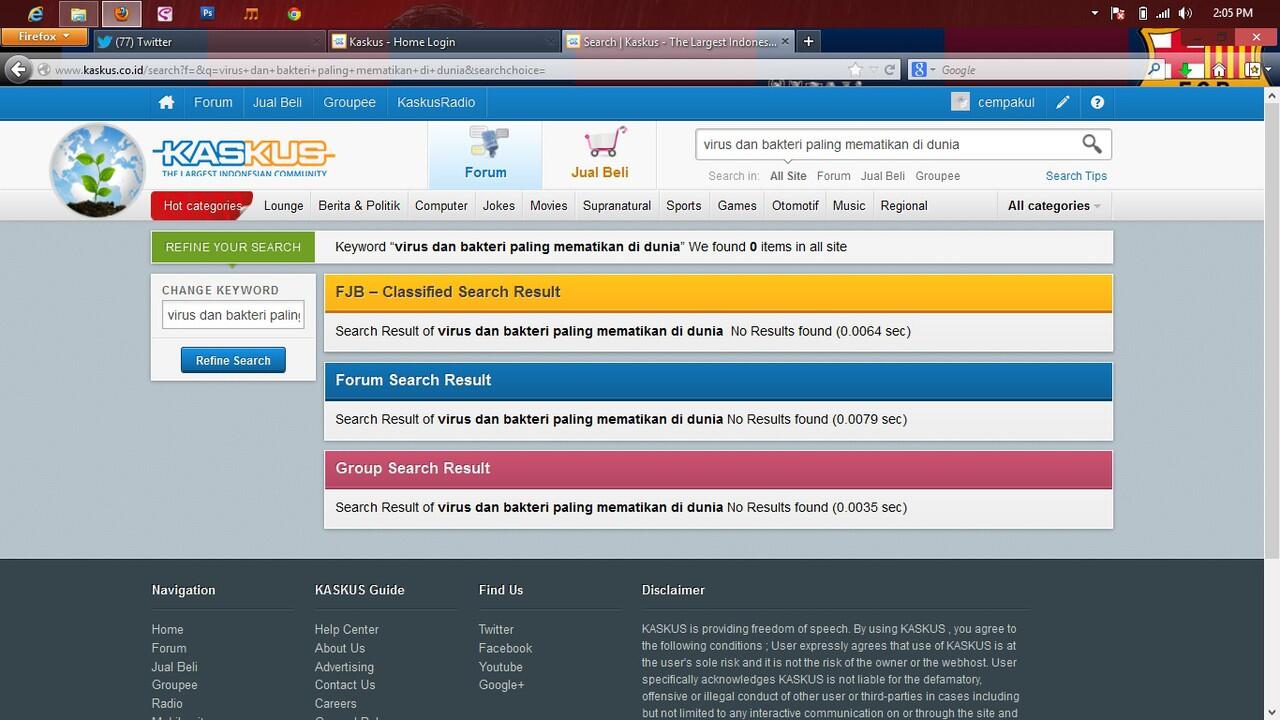Click the Firefox back arrow button
The width and height of the screenshot is (1280, 720).
click(x=18, y=69)
